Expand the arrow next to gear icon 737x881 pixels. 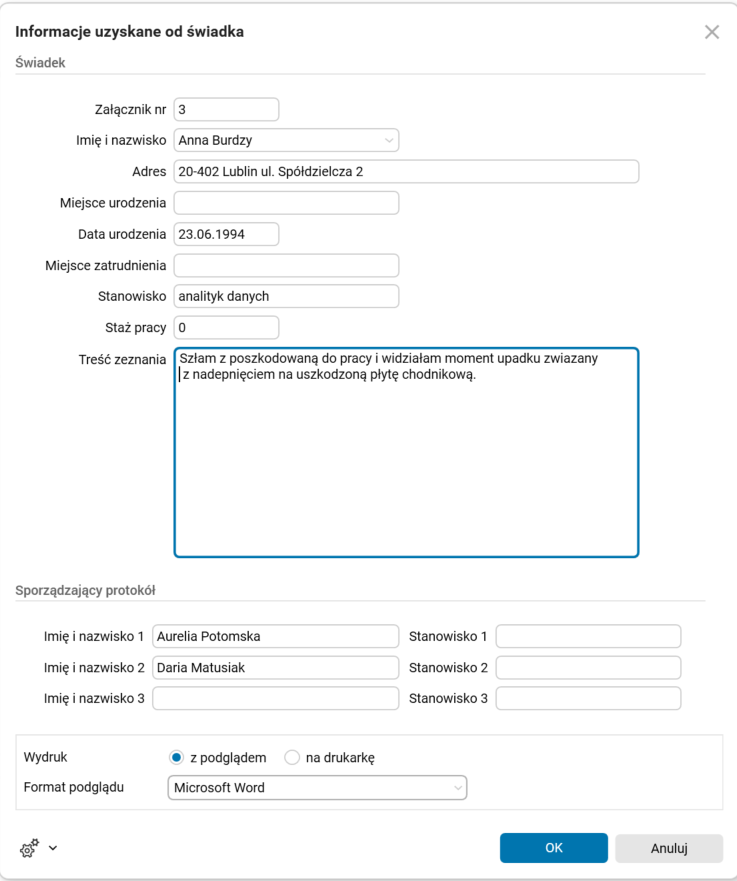coord(53,848)
